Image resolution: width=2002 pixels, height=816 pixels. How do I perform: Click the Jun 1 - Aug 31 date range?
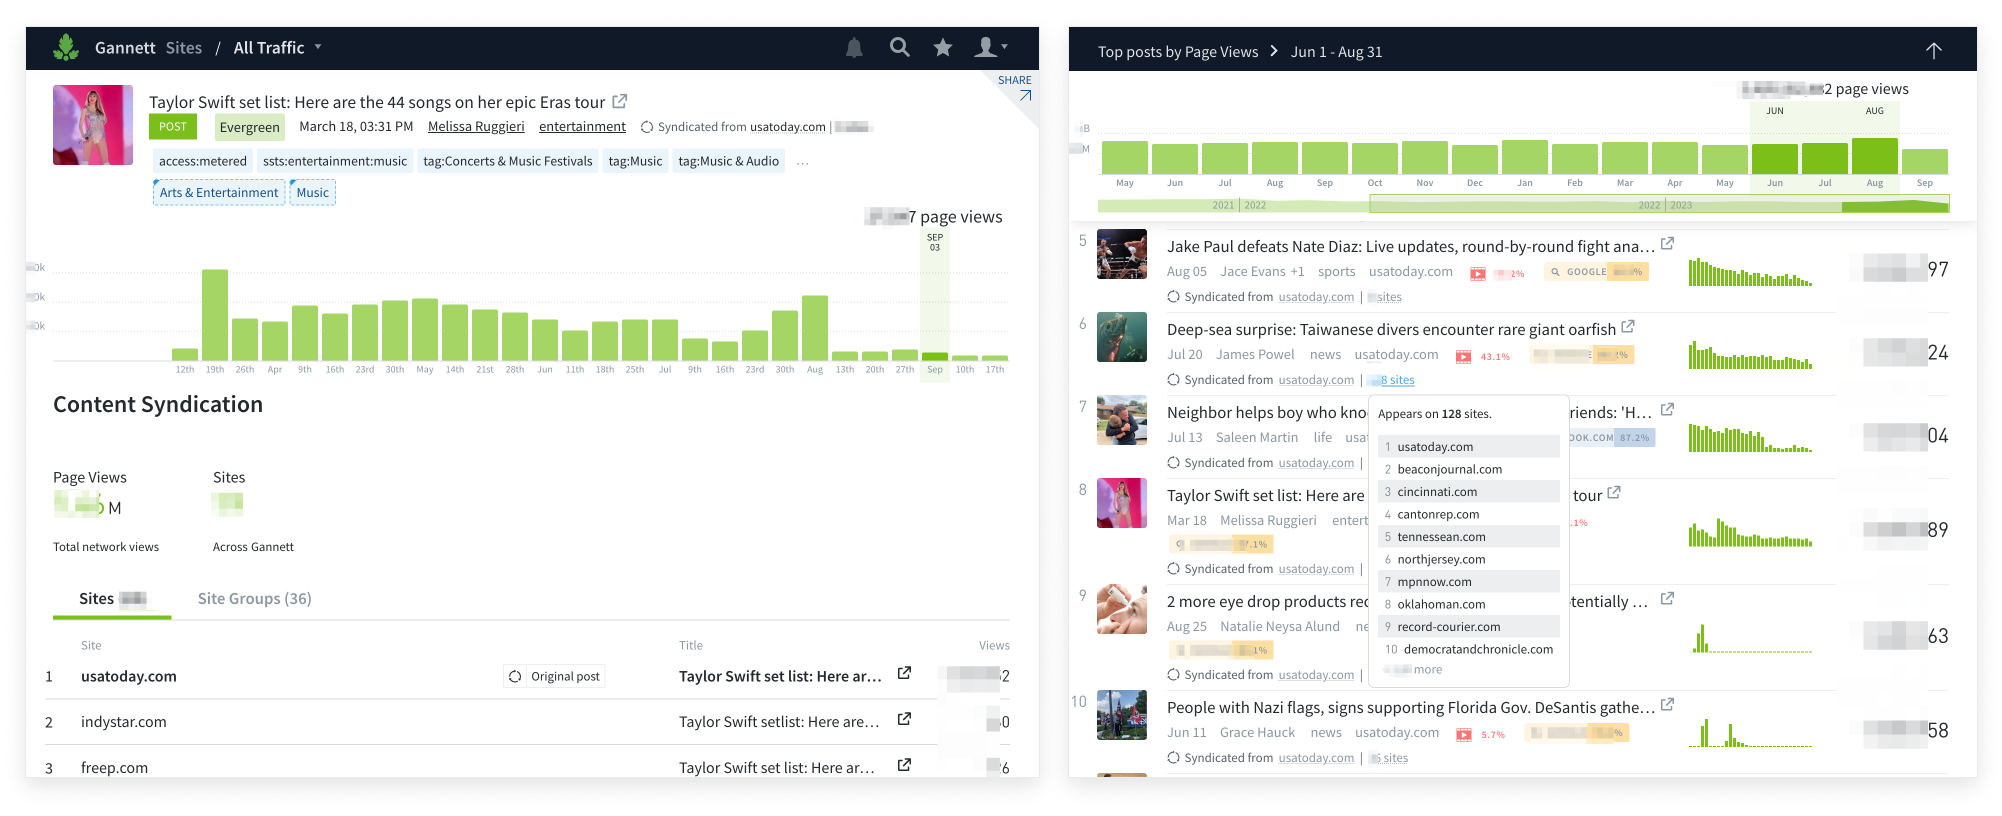click(1337, 52)
